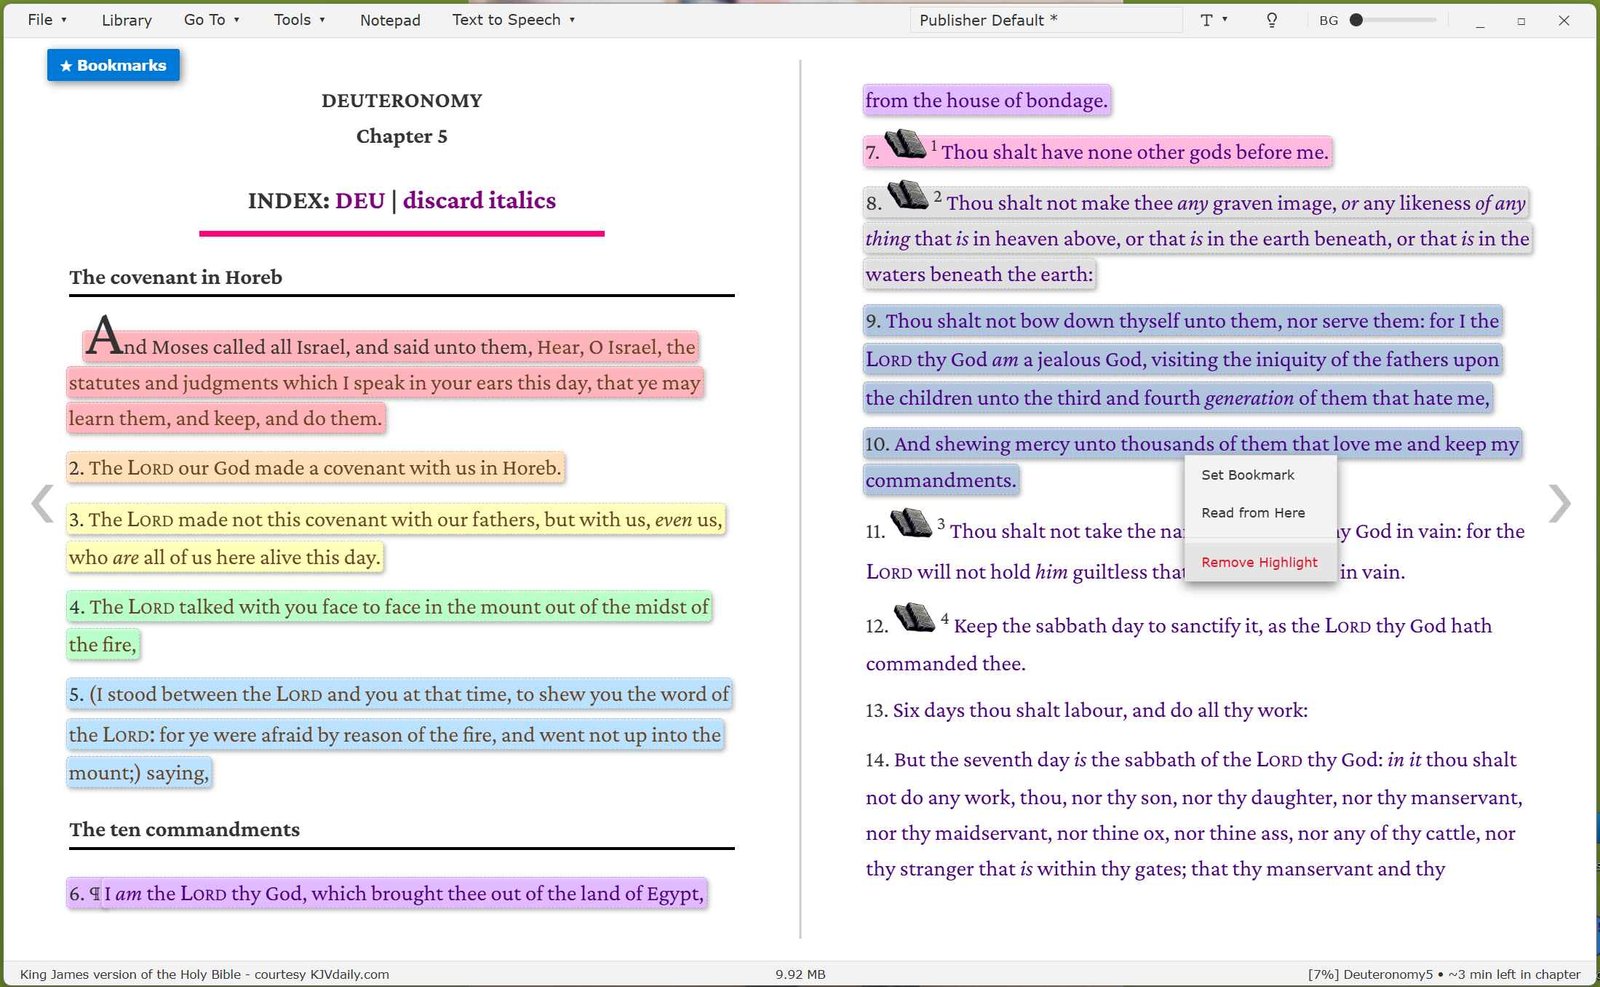
Task: Click the Deuteronomy5 progress status text
Action: [1444, 974]
